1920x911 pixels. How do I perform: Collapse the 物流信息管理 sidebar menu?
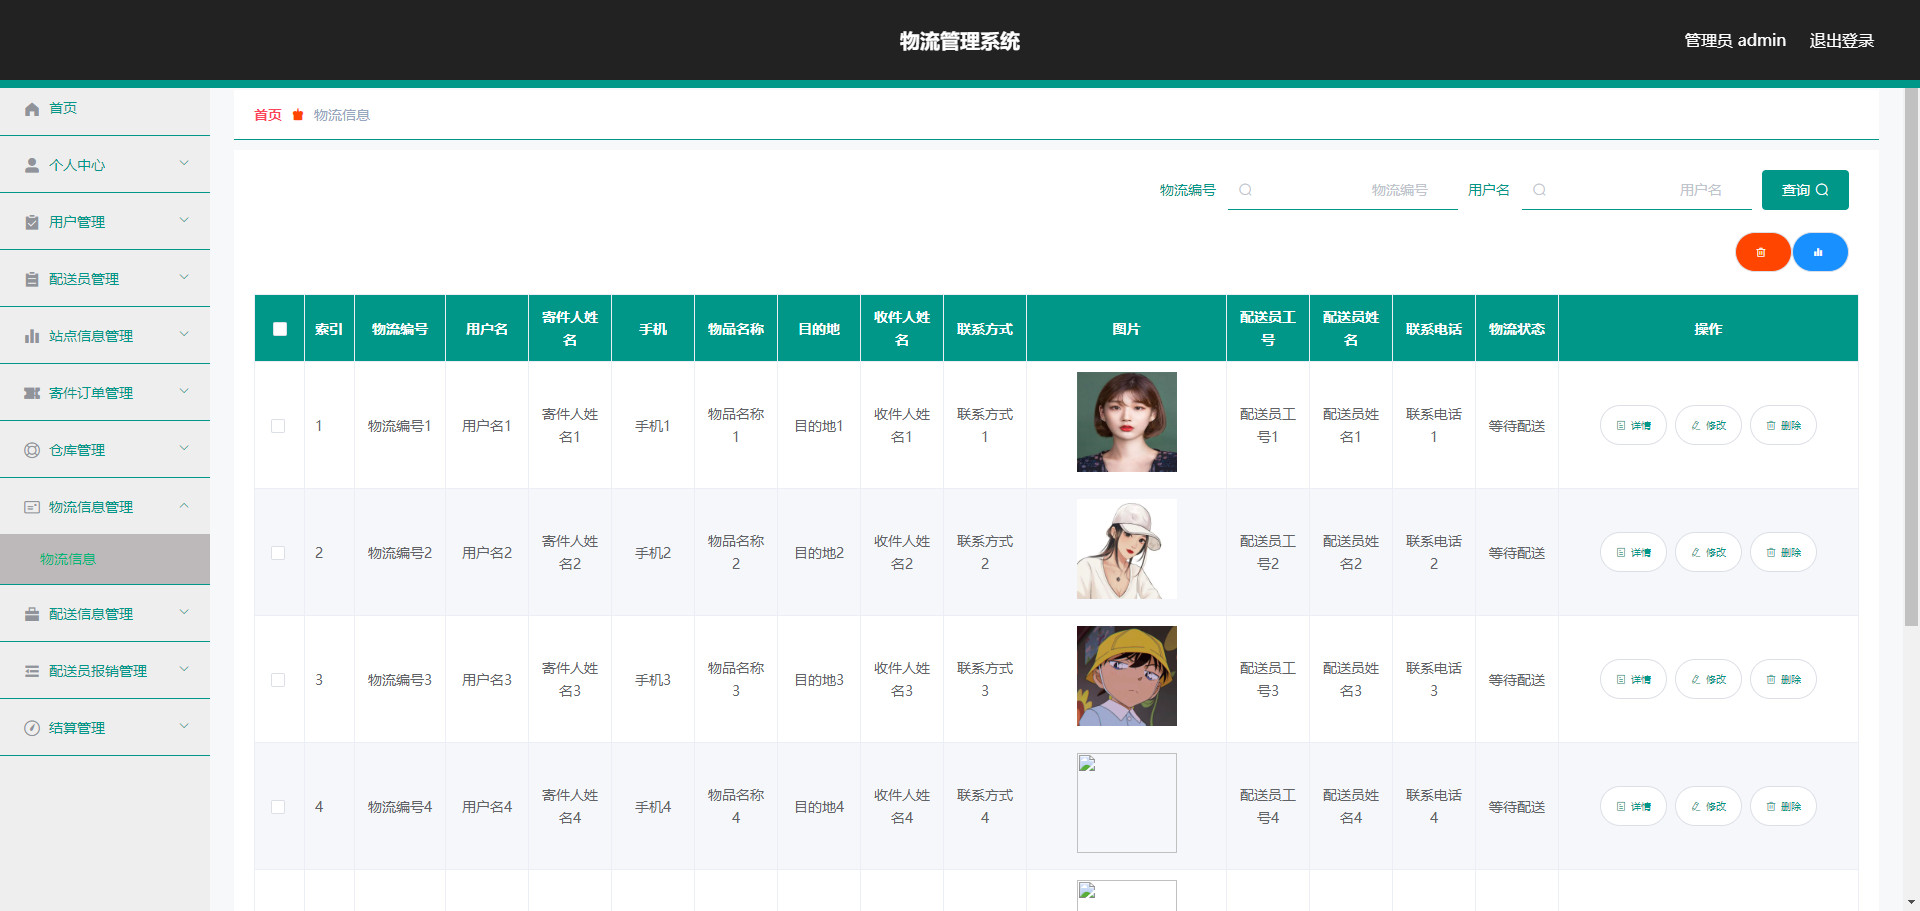(x=105, y=507)
